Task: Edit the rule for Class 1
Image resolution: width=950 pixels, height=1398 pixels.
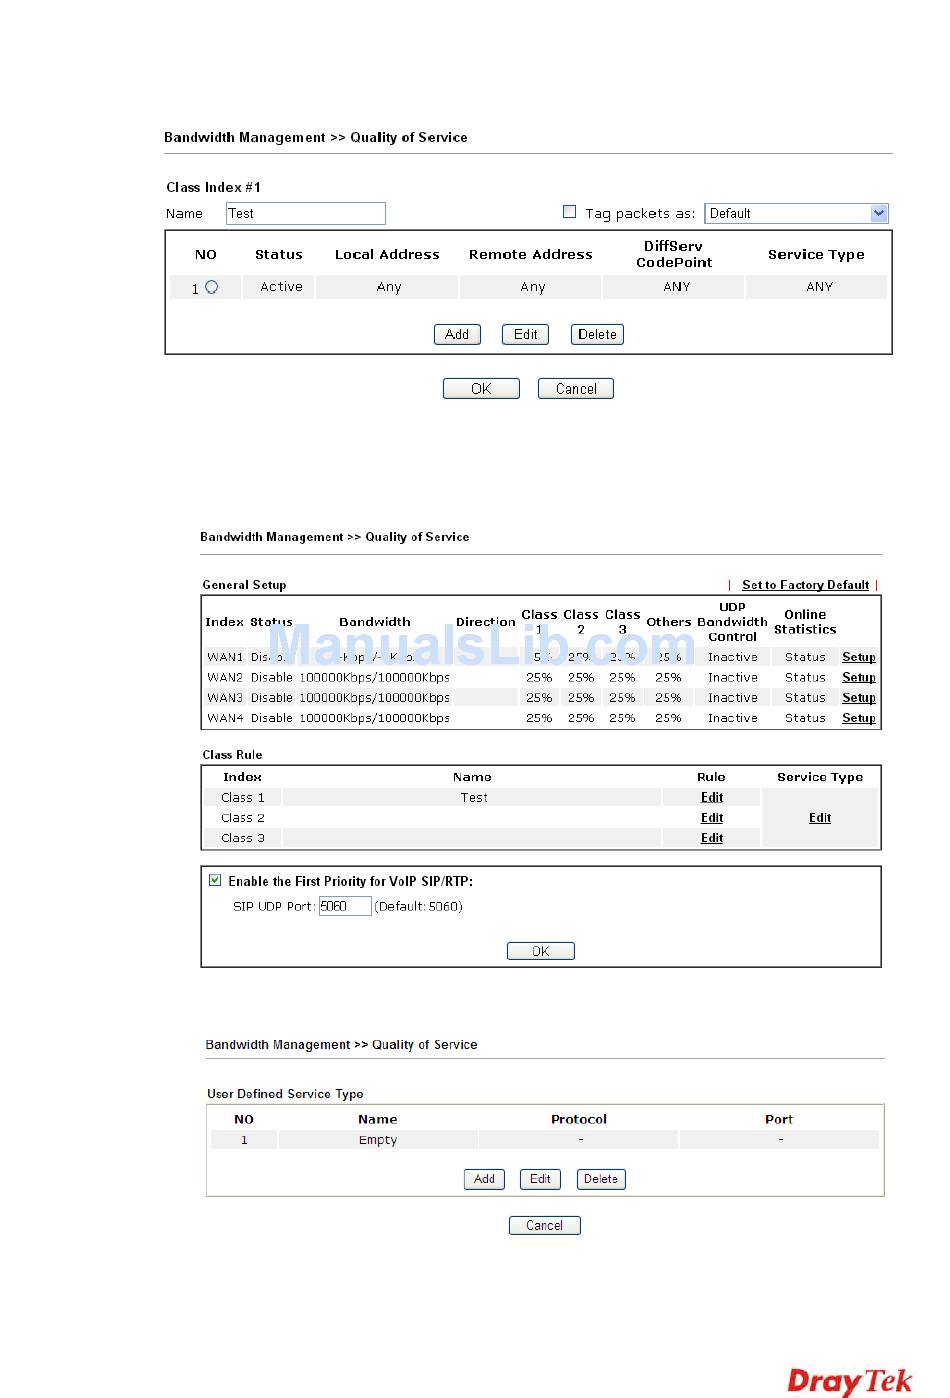Action: (712, 797)
